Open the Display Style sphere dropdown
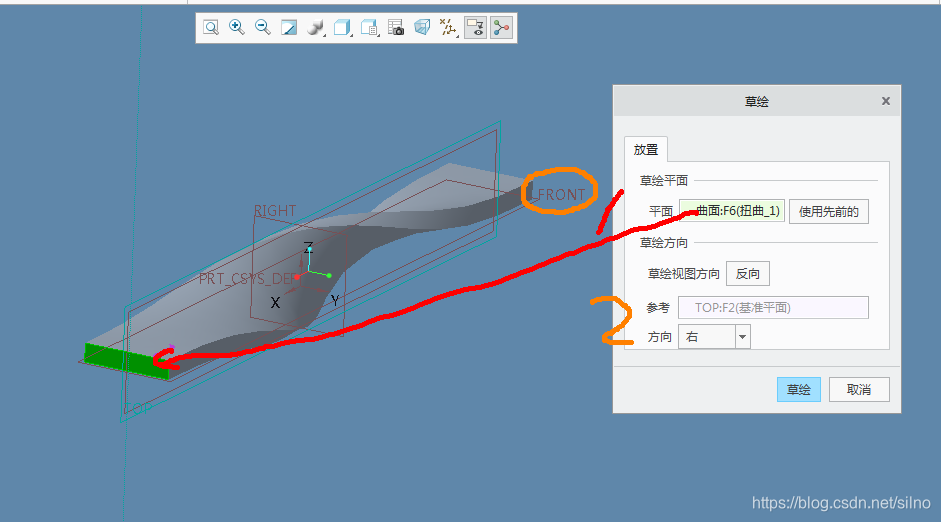Screen dimensions: 941x522 point(315,28)
